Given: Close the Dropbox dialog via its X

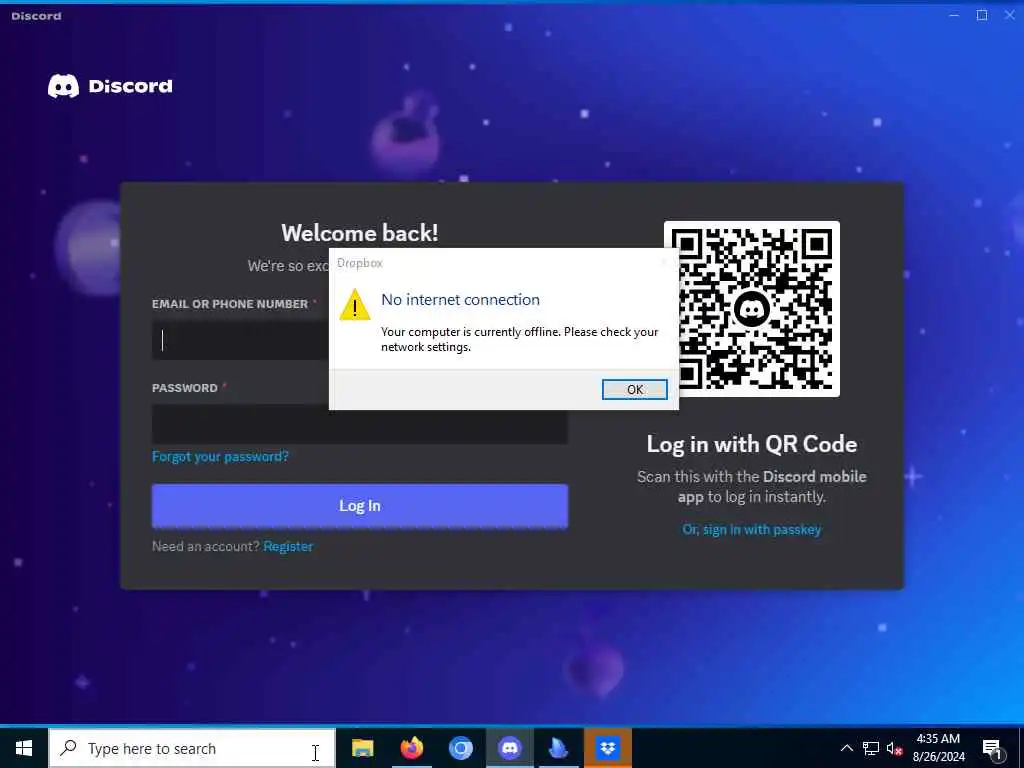Looking at the screenshot, I should [664, 263].
